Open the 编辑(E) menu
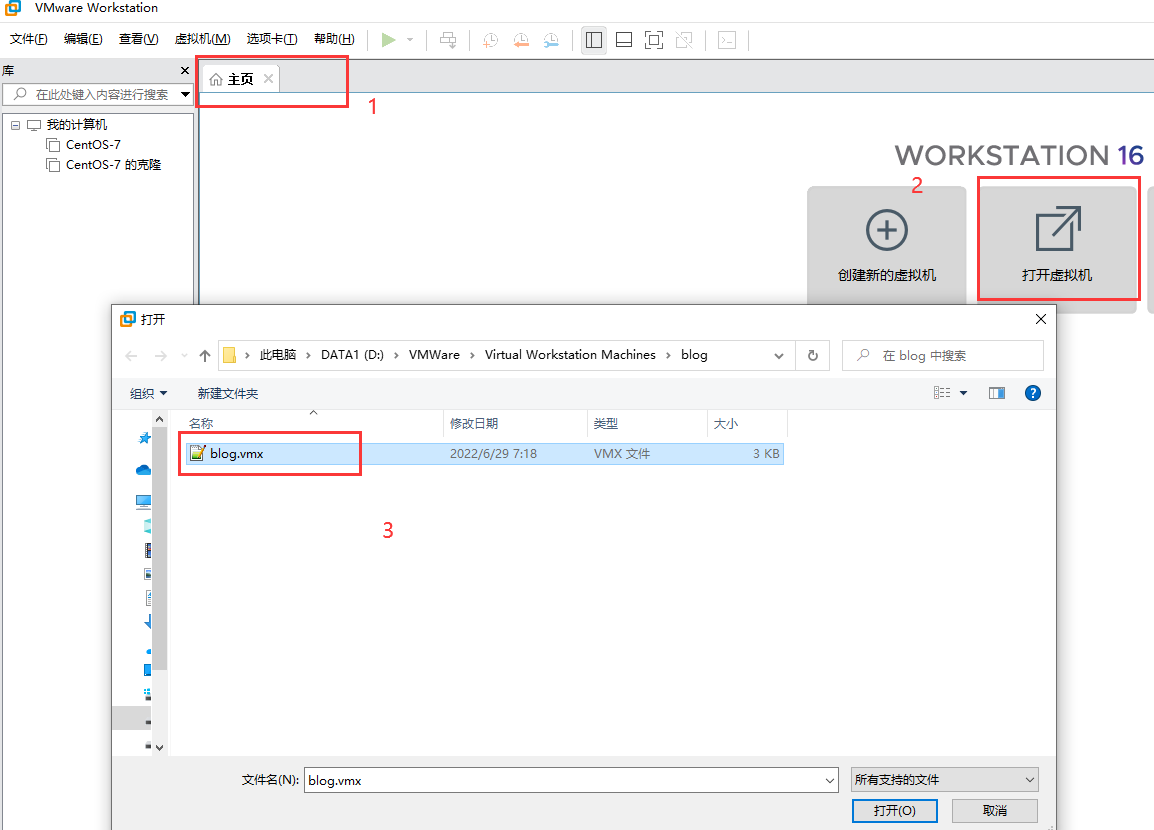 point(83,39)
